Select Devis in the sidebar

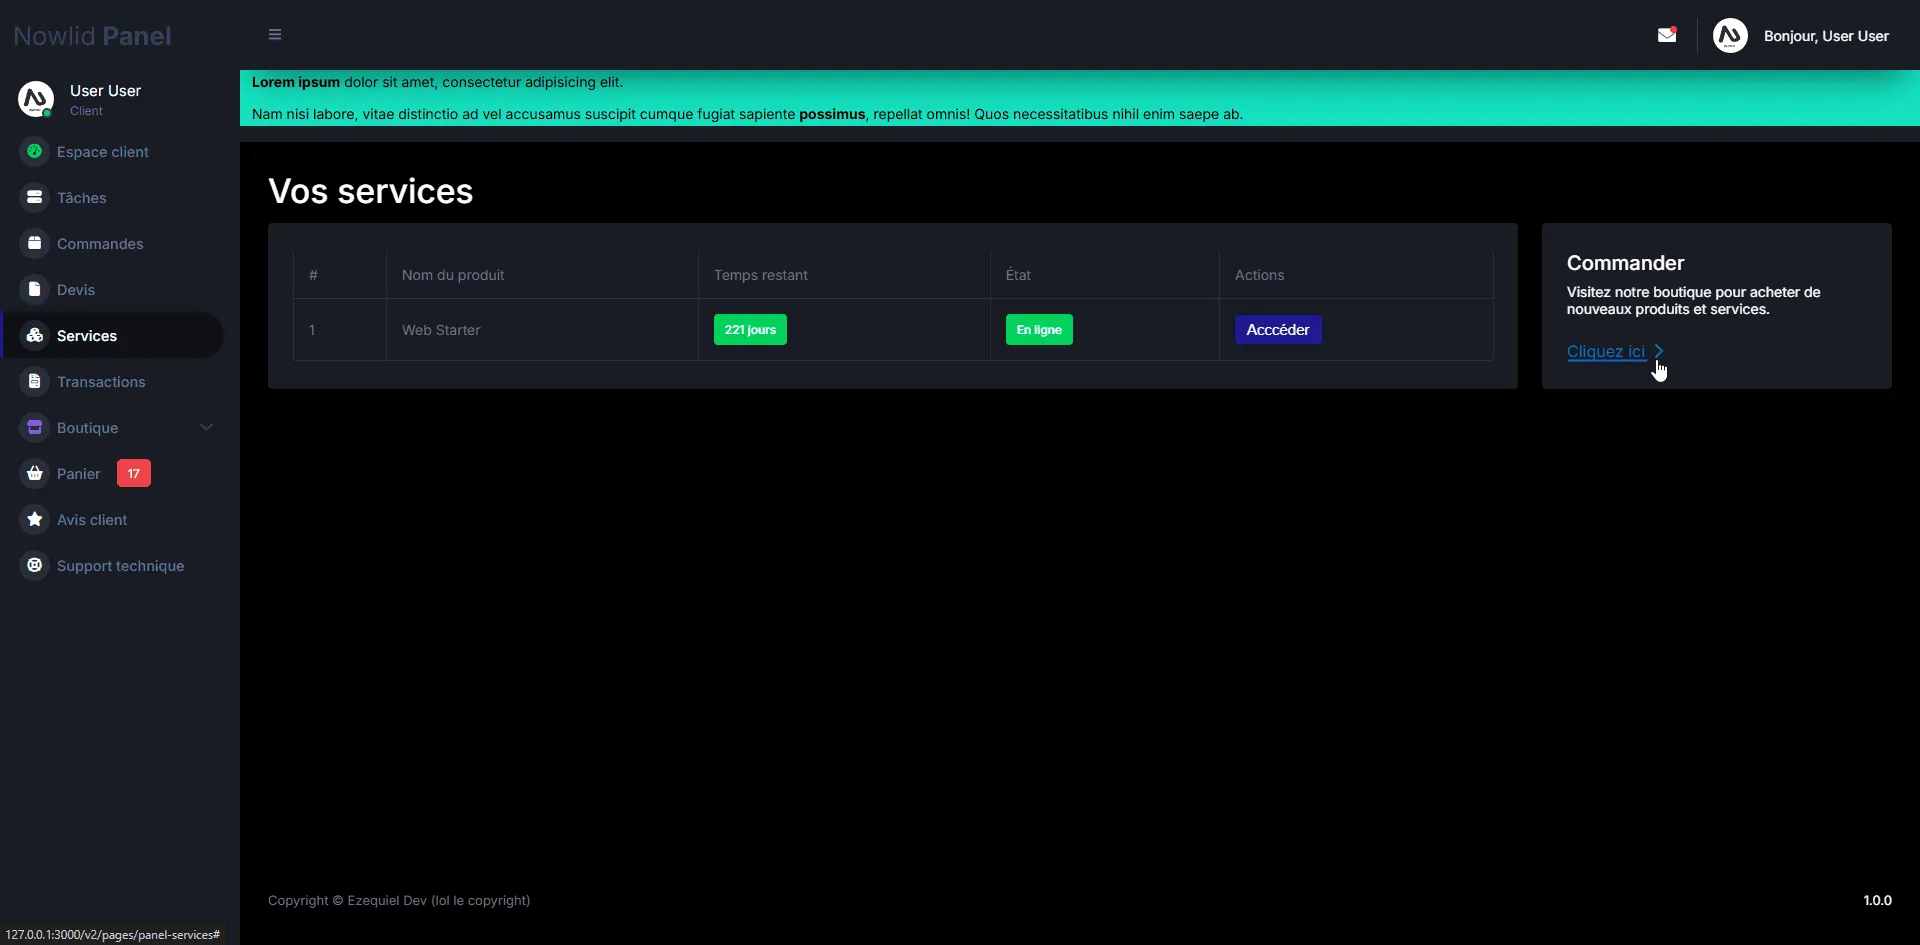click(x=76, y=290)
